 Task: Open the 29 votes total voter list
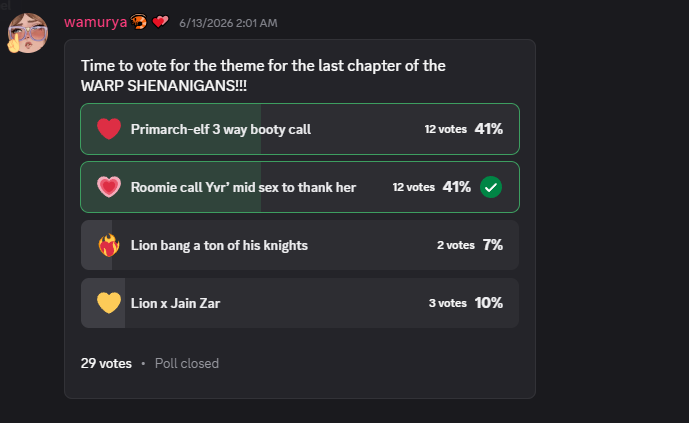coord(106,363)
